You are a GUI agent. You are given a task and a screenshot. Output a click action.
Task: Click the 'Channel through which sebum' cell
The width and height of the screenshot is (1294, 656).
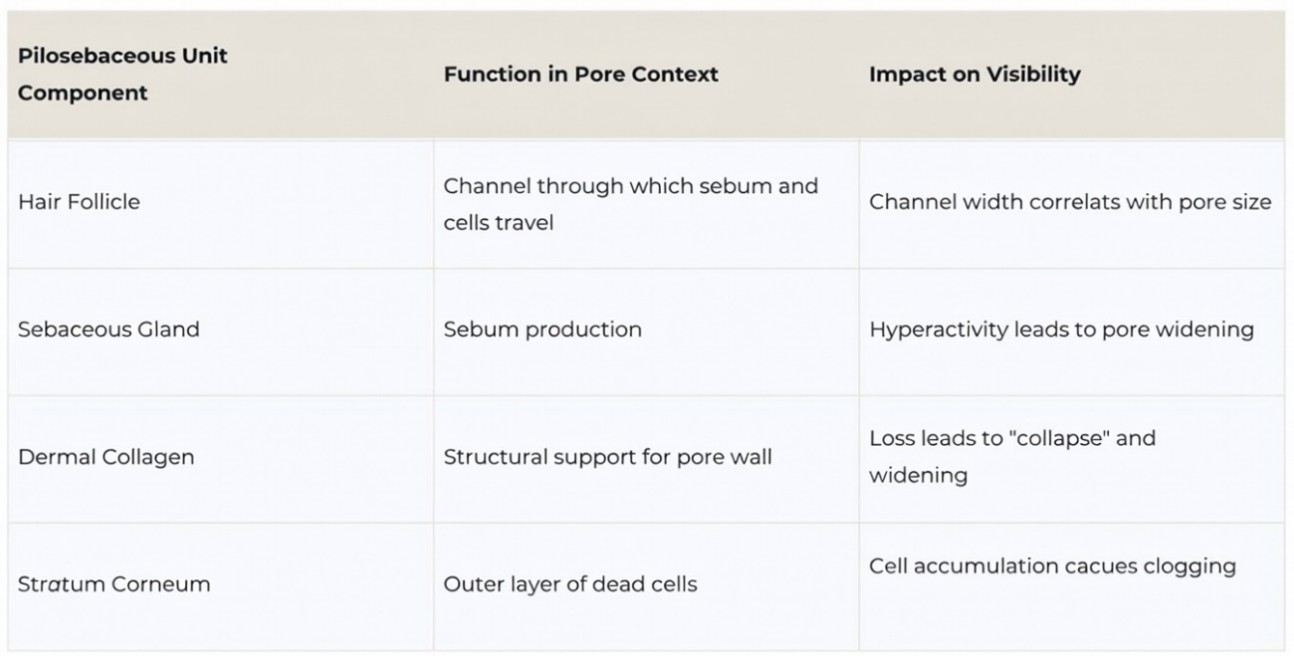coord(646,203)
